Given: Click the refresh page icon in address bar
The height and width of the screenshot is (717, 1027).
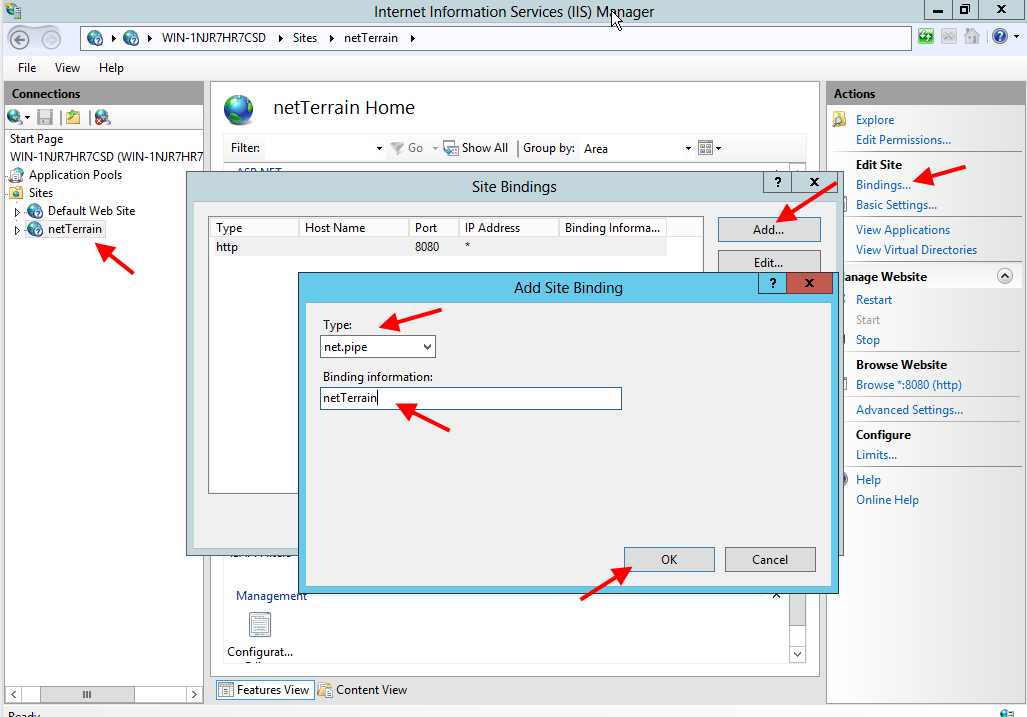Looking at the screenshot, I should point(927,37).
